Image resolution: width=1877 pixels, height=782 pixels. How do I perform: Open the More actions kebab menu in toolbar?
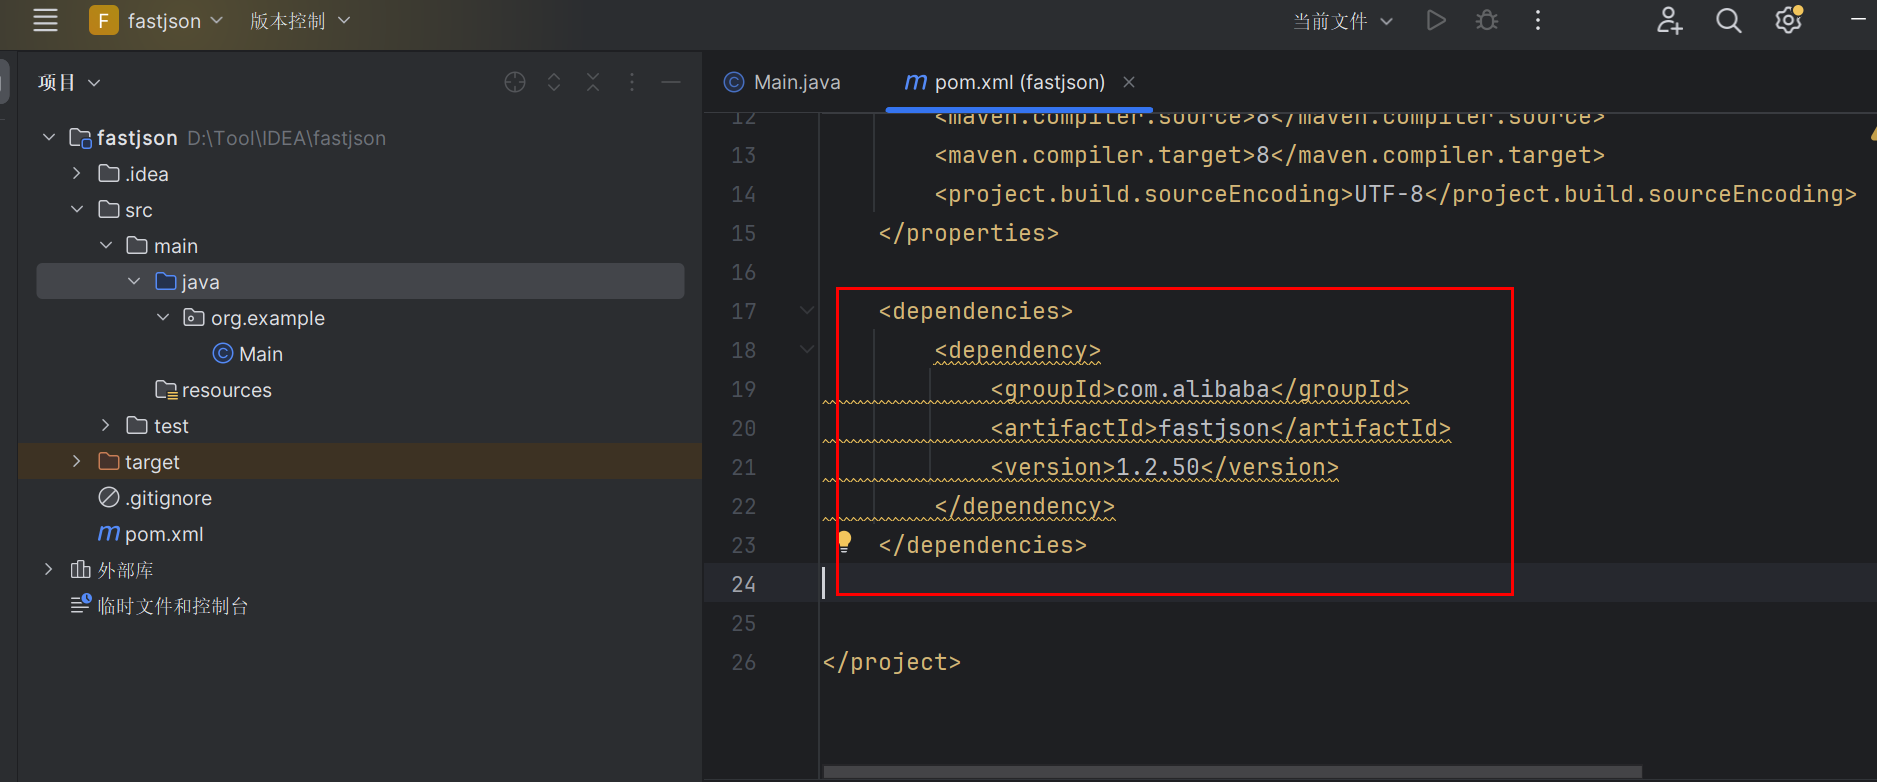point(1538,20)
